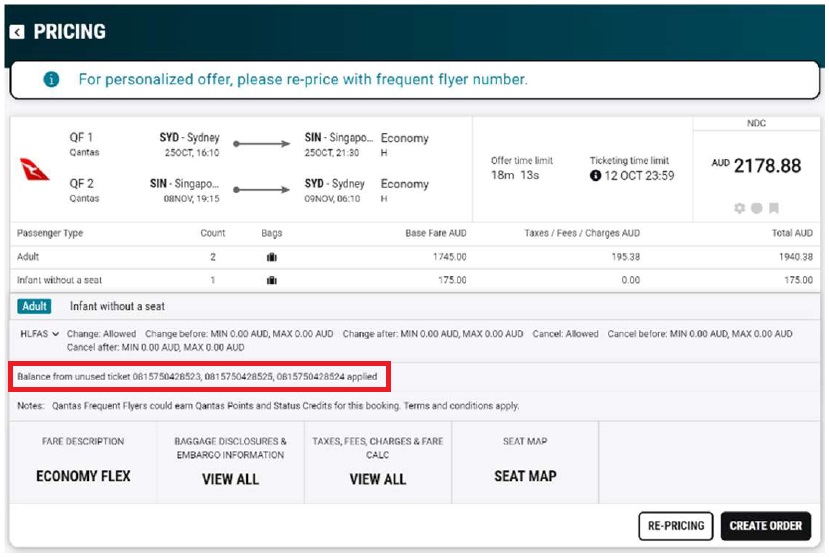Click the bookmark icon under the price
The height and width of the screenshot is (557, 829).
(774, 208)
